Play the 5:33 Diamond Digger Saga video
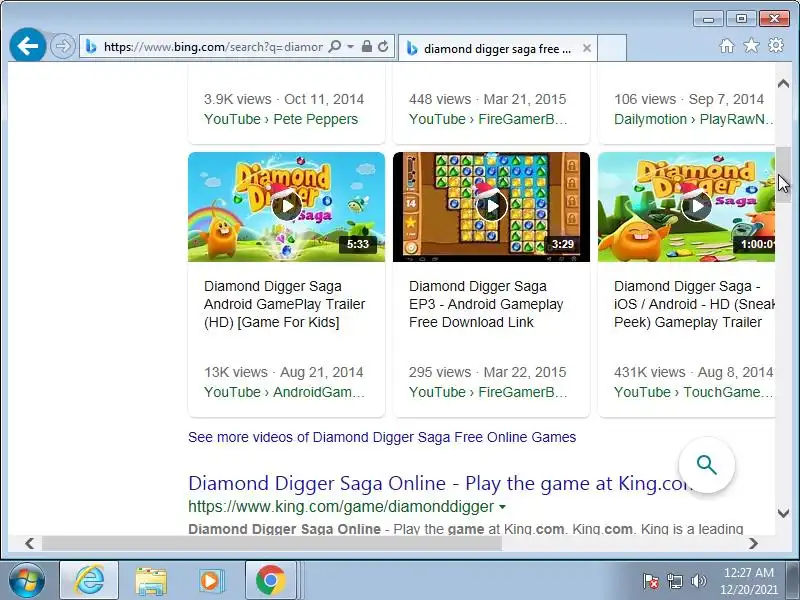 tap(286, 207)
